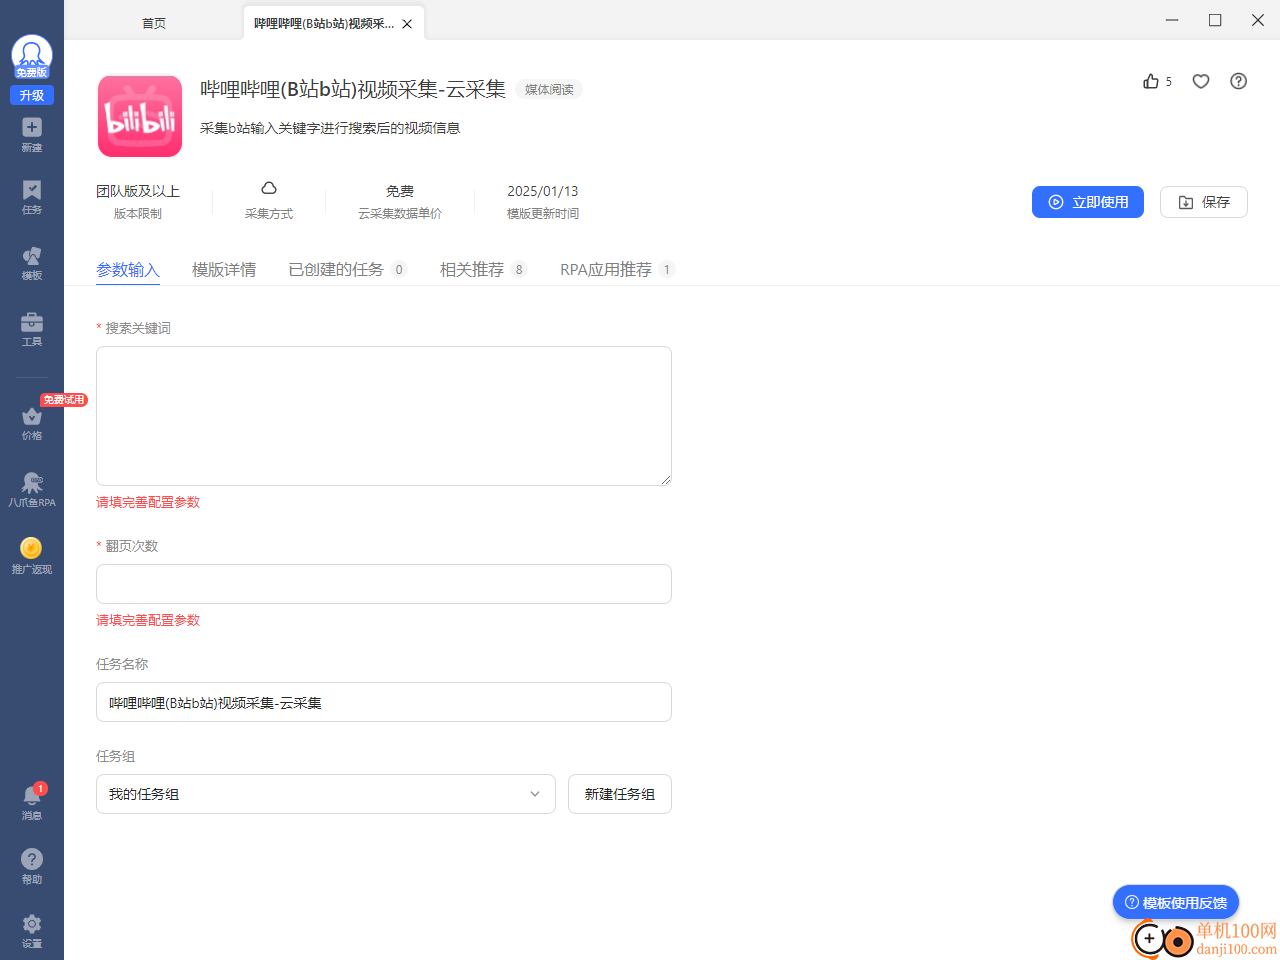The image size is (1280, 960).
Task: Select the 参数输入 tab
Action: [128, 269]
